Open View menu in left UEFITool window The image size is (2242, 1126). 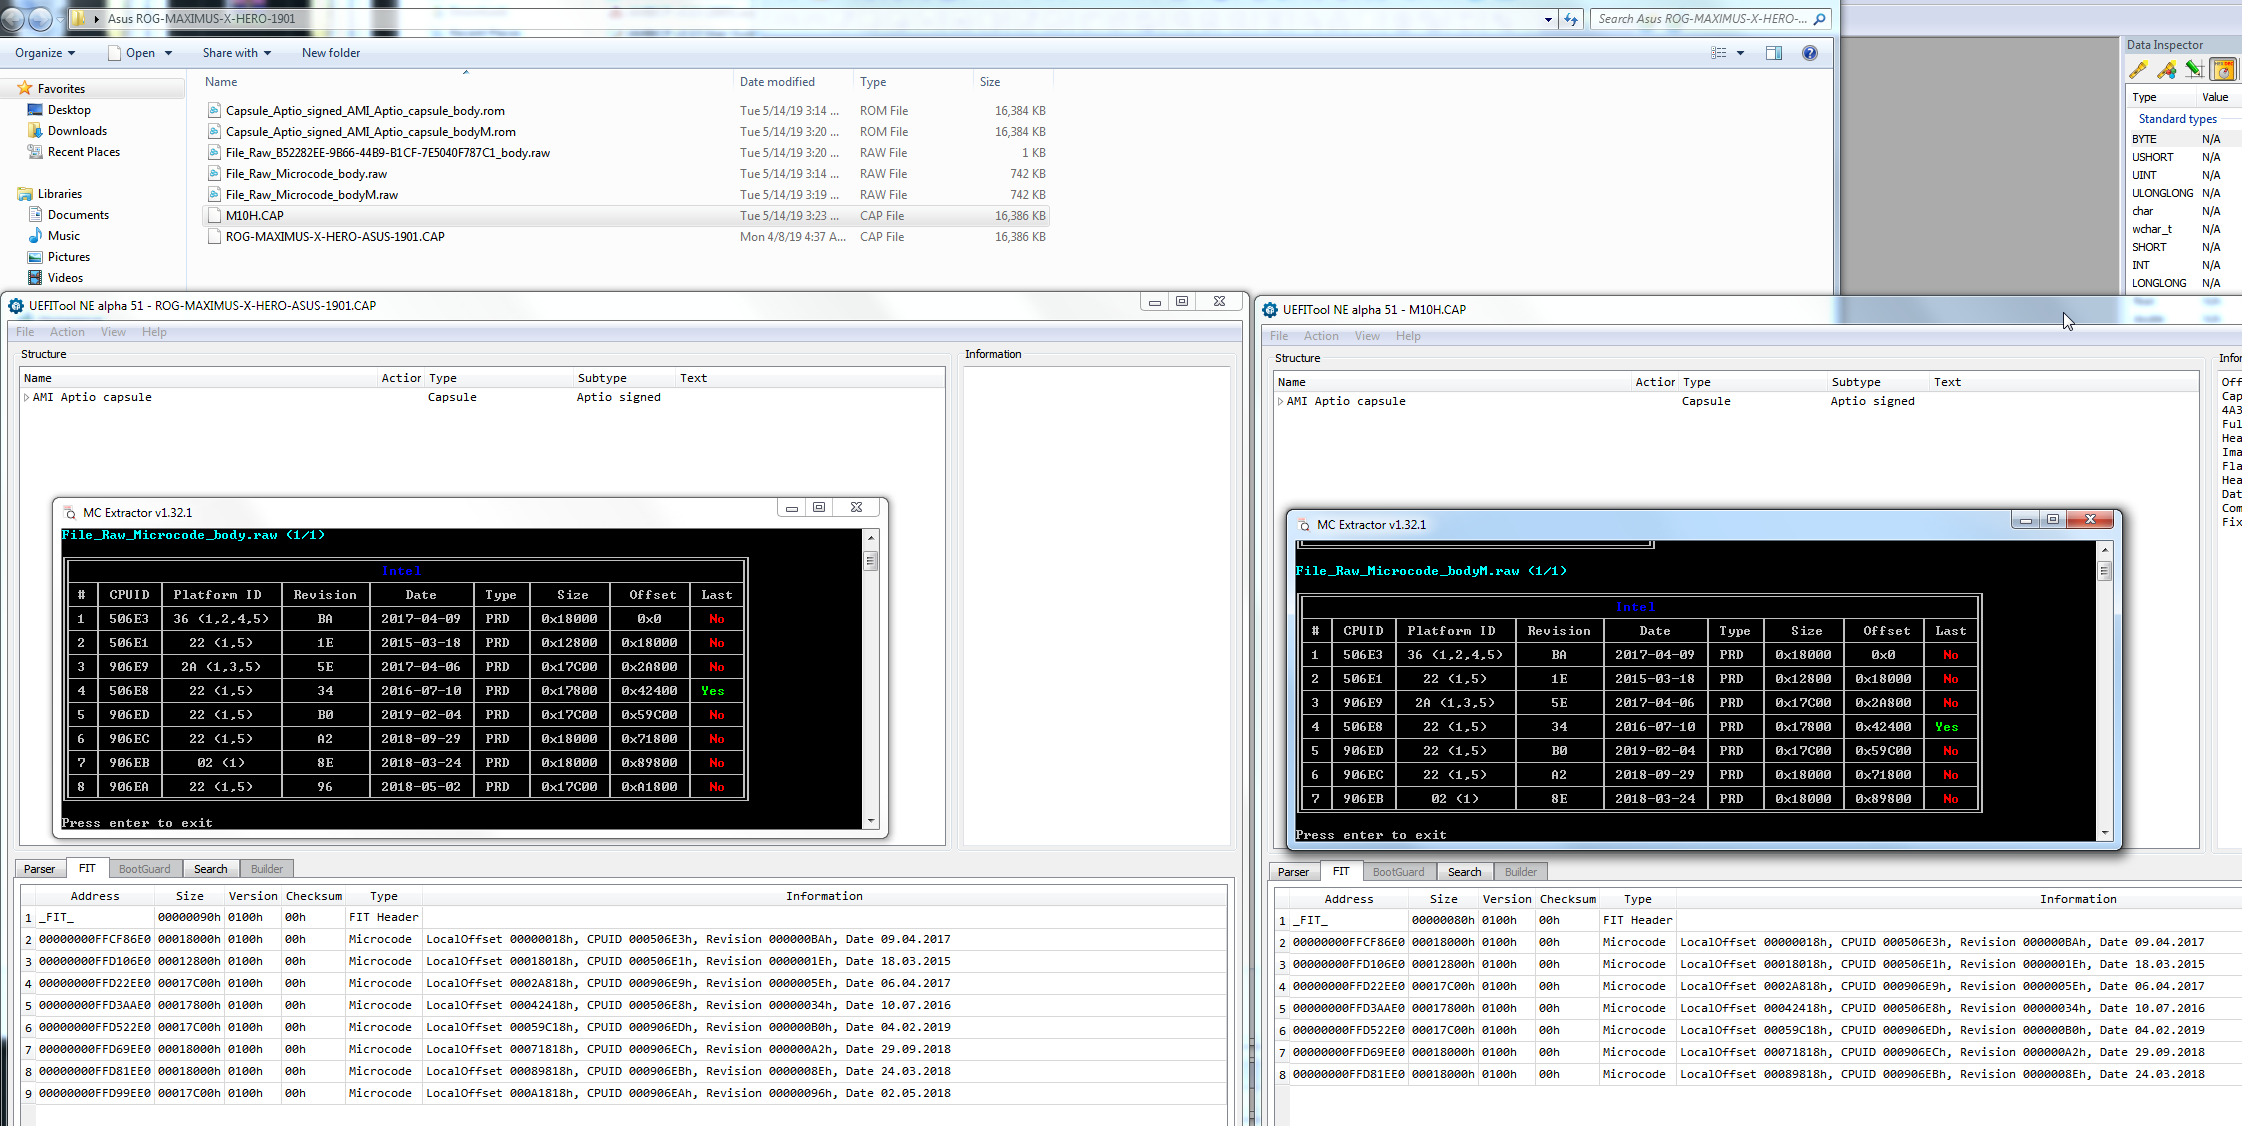click(x=113, y=332)
